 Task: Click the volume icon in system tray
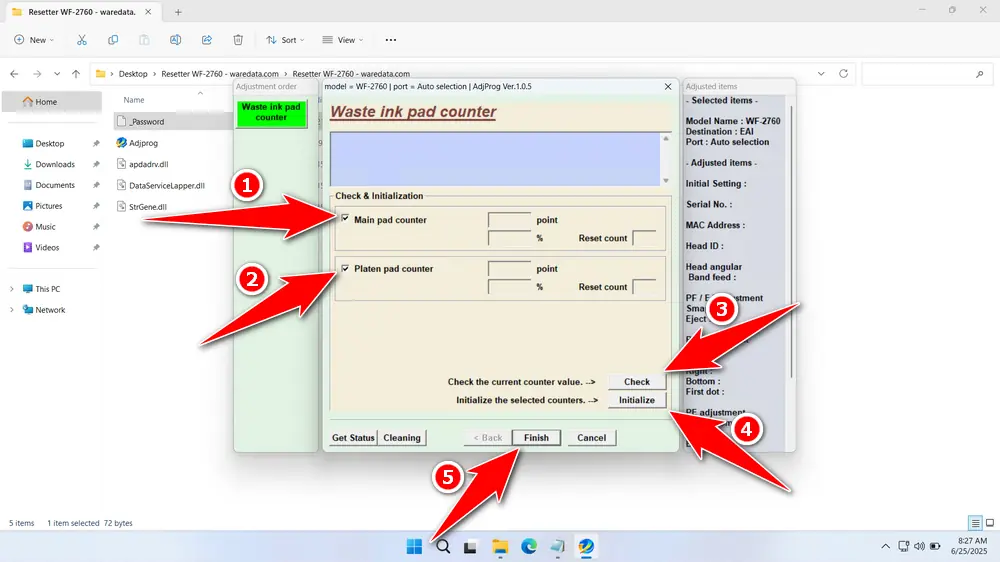pyautogui.click(x=919, y=546)
